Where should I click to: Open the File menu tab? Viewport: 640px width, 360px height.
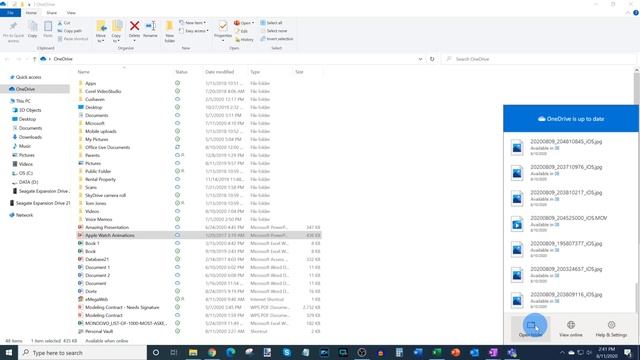10,13
